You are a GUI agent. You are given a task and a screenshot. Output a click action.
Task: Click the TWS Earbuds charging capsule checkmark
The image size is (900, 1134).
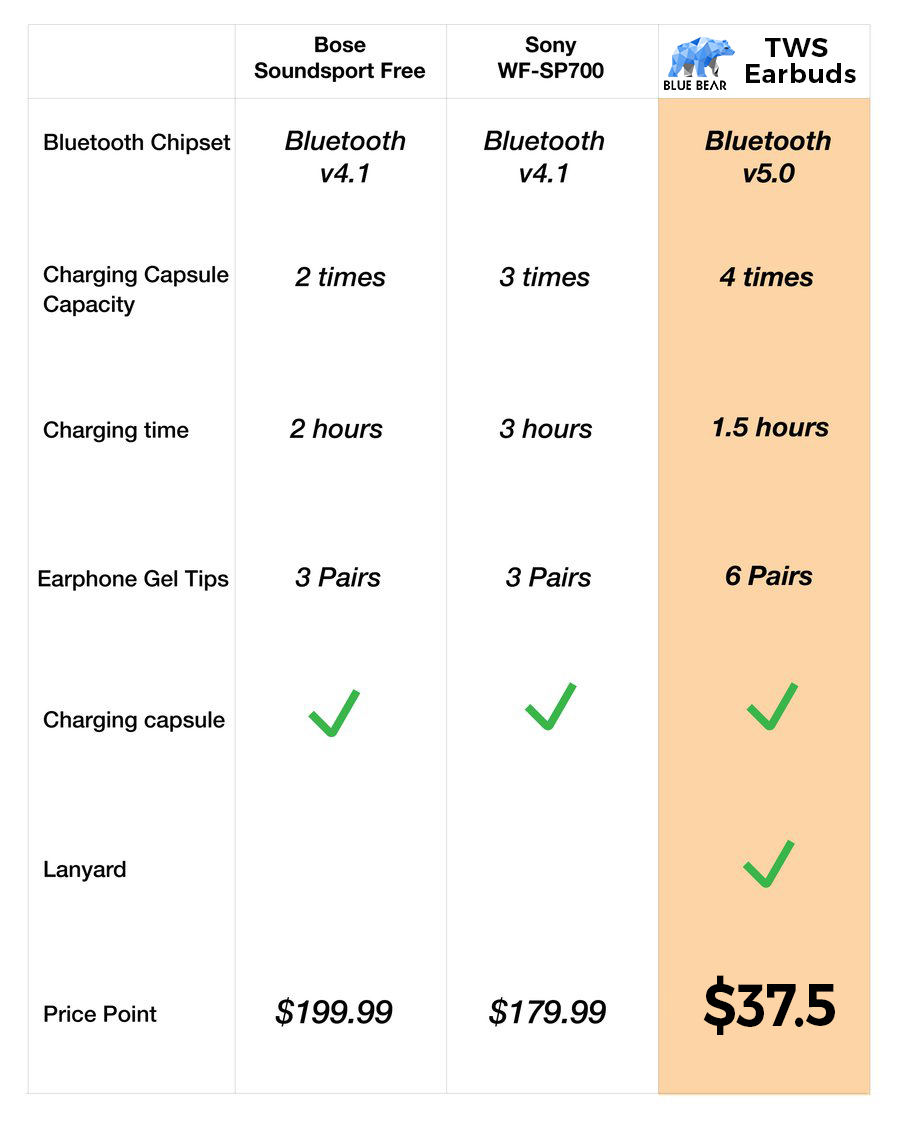tap(772, 707)
